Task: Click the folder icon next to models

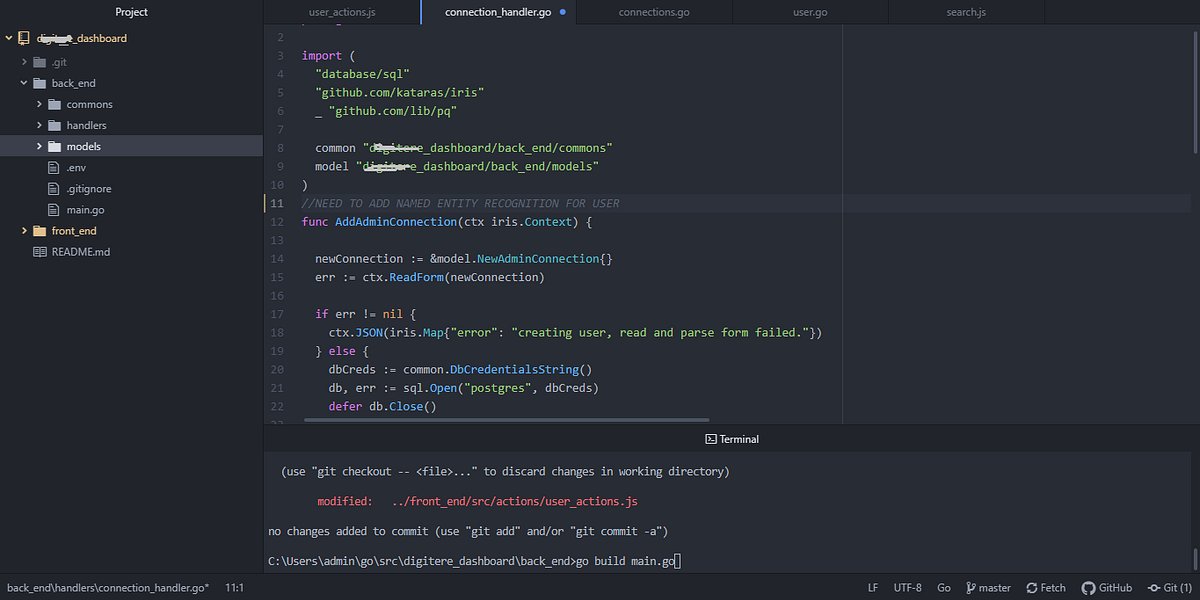Action: click(55, 146)
